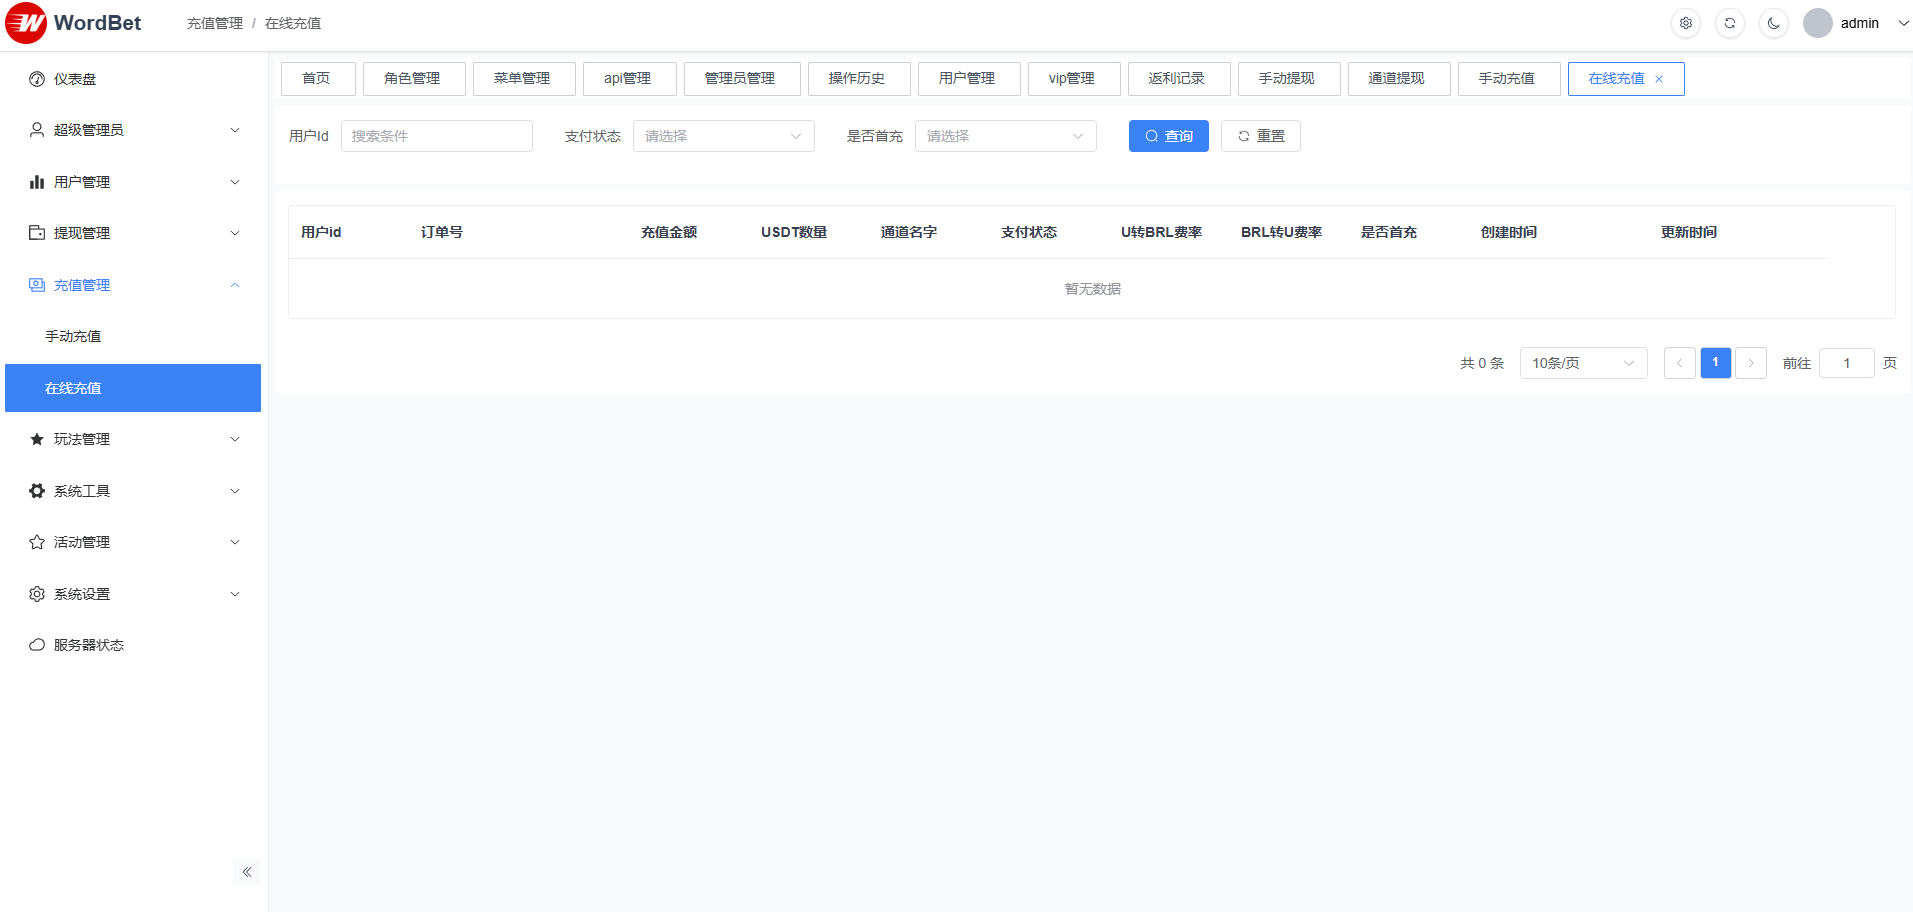Click the settings gear icon in header
Screen dimensions: 1913x912
pos(1686,23)
